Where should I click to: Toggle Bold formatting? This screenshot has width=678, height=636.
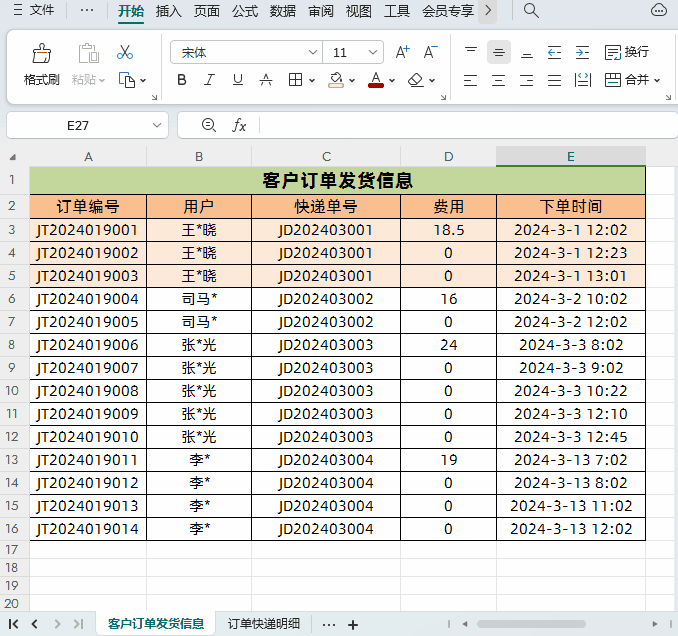tap(182, 80)
